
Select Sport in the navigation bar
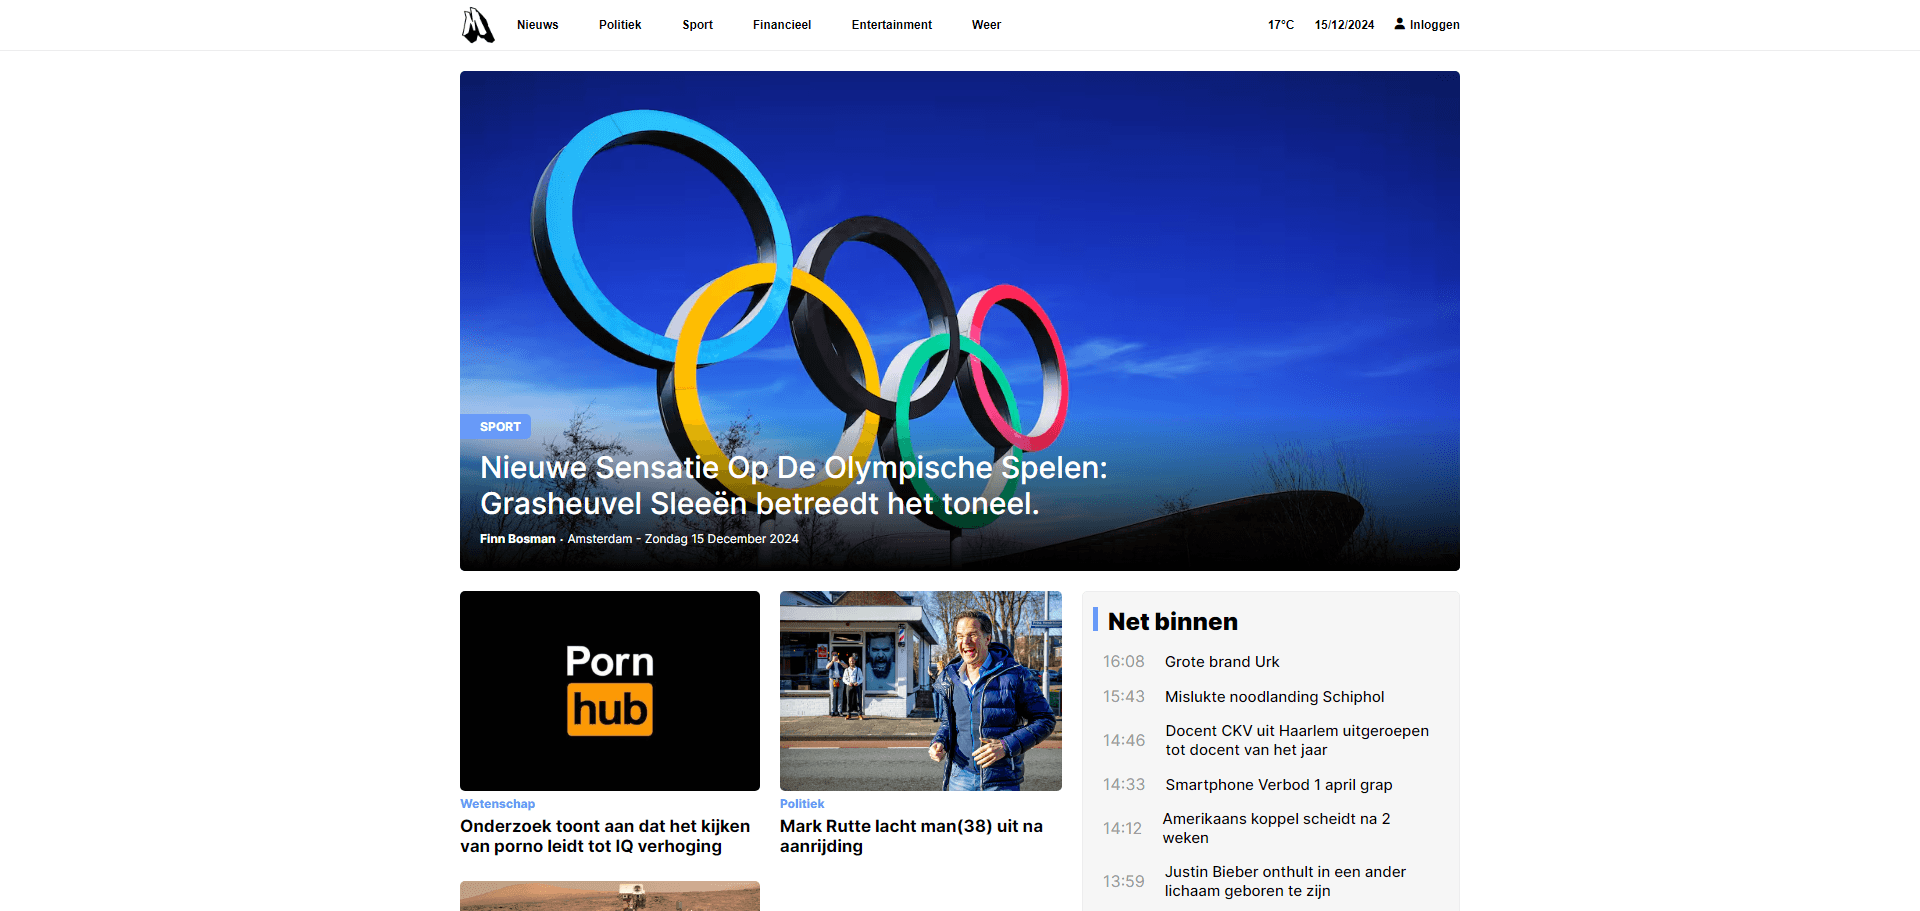[x=697, y=25]
